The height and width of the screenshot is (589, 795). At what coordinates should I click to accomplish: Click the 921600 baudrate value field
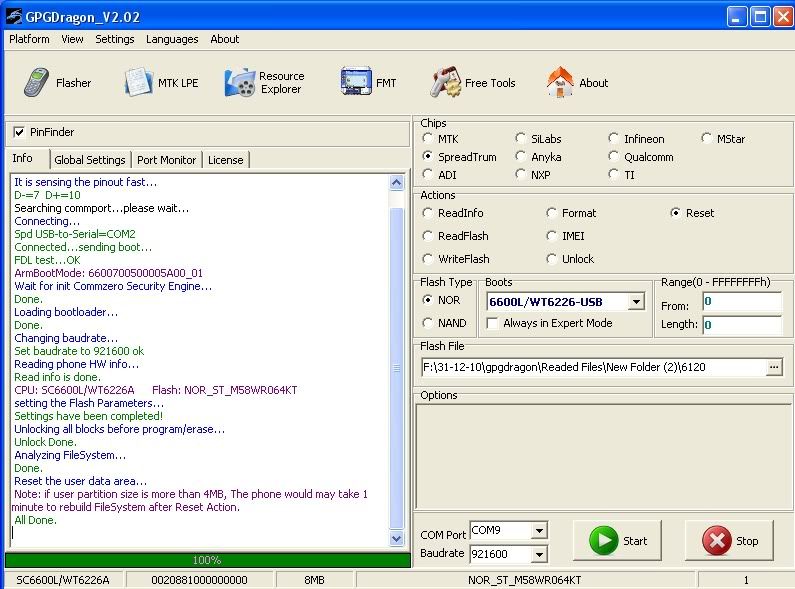pyautogui.click(x=501, y=554)
